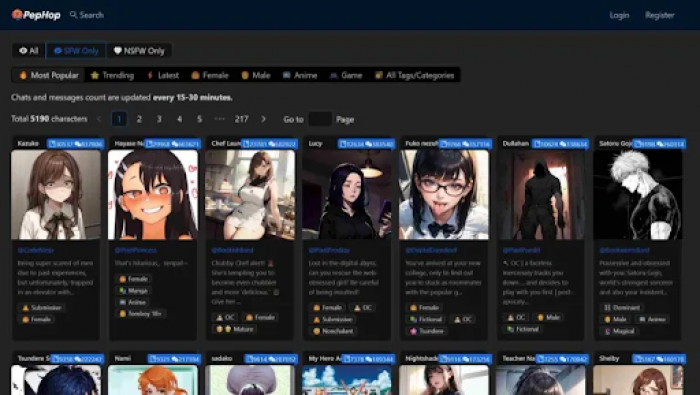
Task: Open Chef Laura character thumbnail
Action: click(x=250, y=195)
